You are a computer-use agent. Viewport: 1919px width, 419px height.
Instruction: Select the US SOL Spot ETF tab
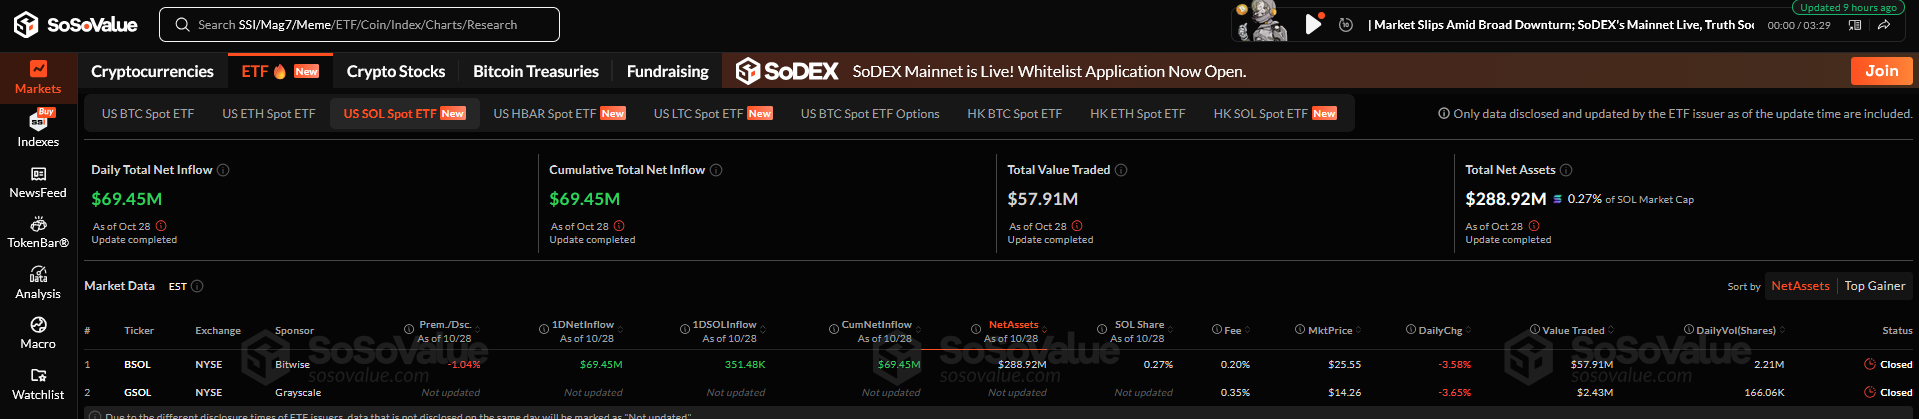click(405, 113)
